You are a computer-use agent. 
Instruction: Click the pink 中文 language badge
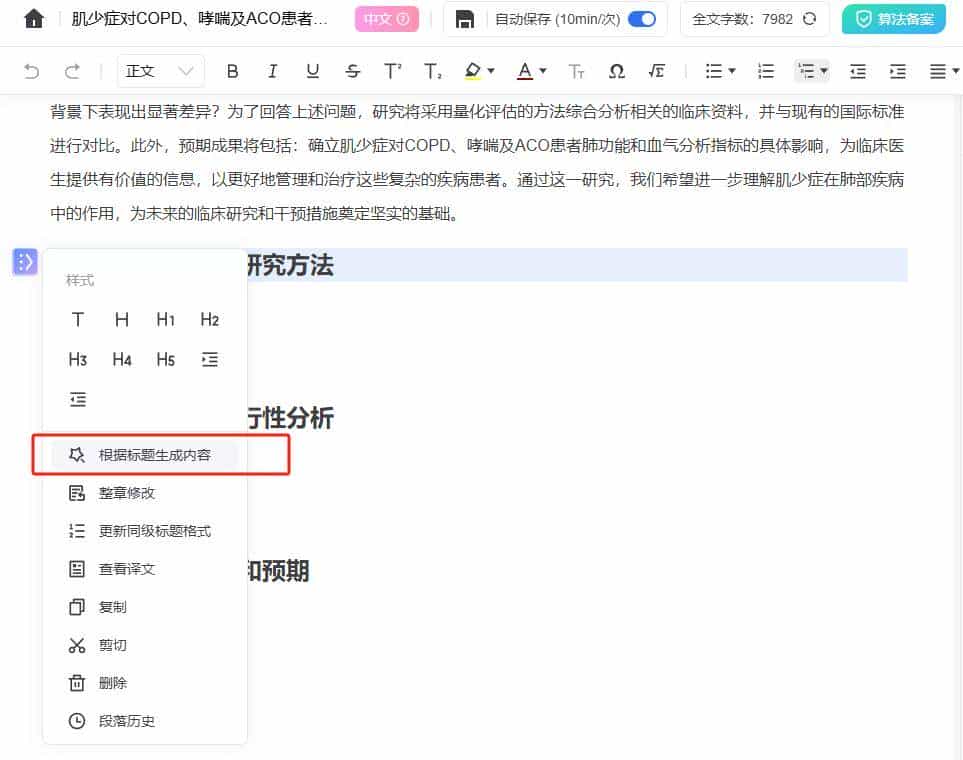pos(386,18)
